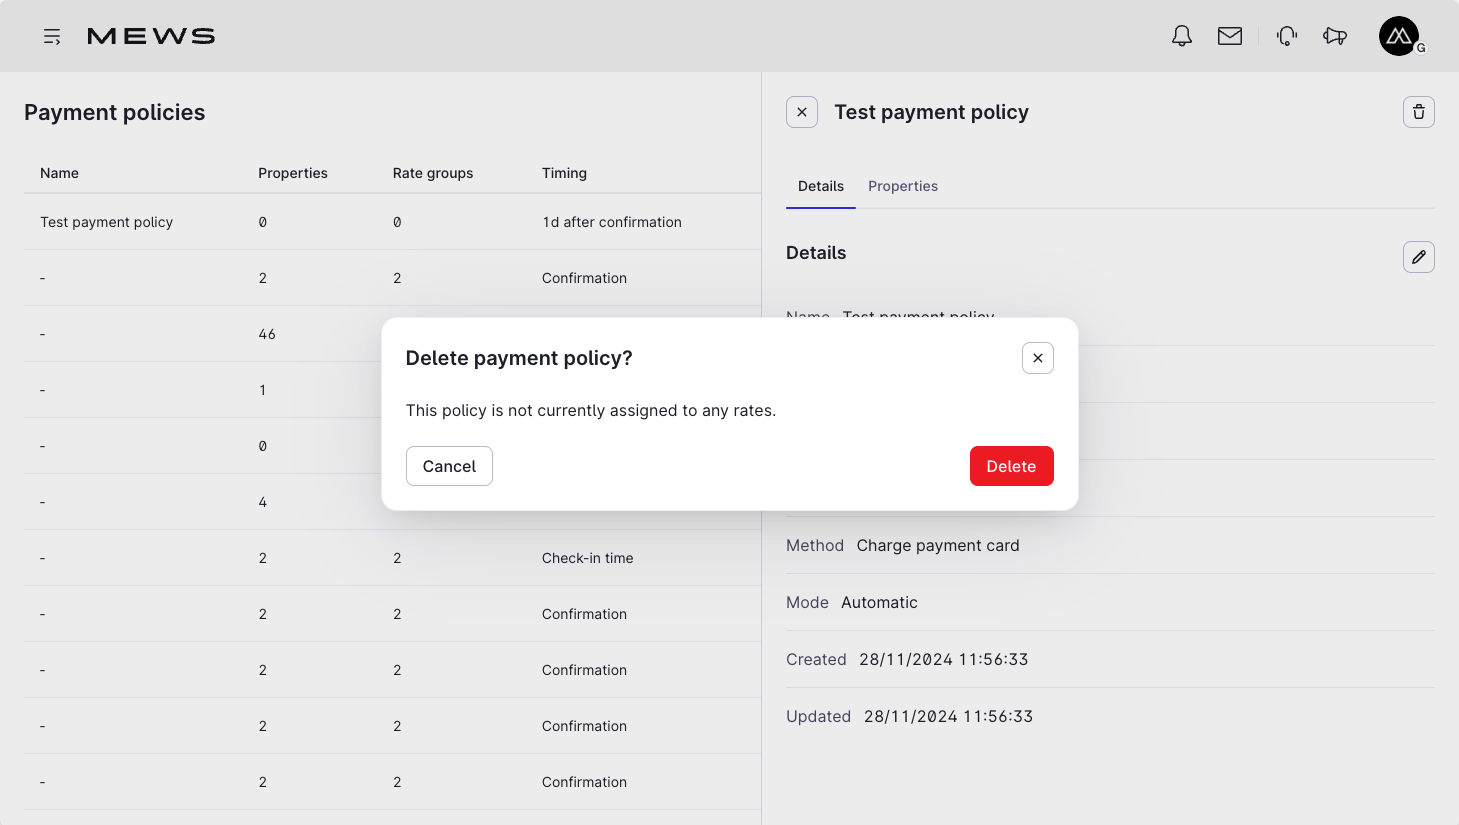Select the row with 46 properties
The height and width of the screenshot is (825, 1459).
pyautogui.click(x=392, y=334)
